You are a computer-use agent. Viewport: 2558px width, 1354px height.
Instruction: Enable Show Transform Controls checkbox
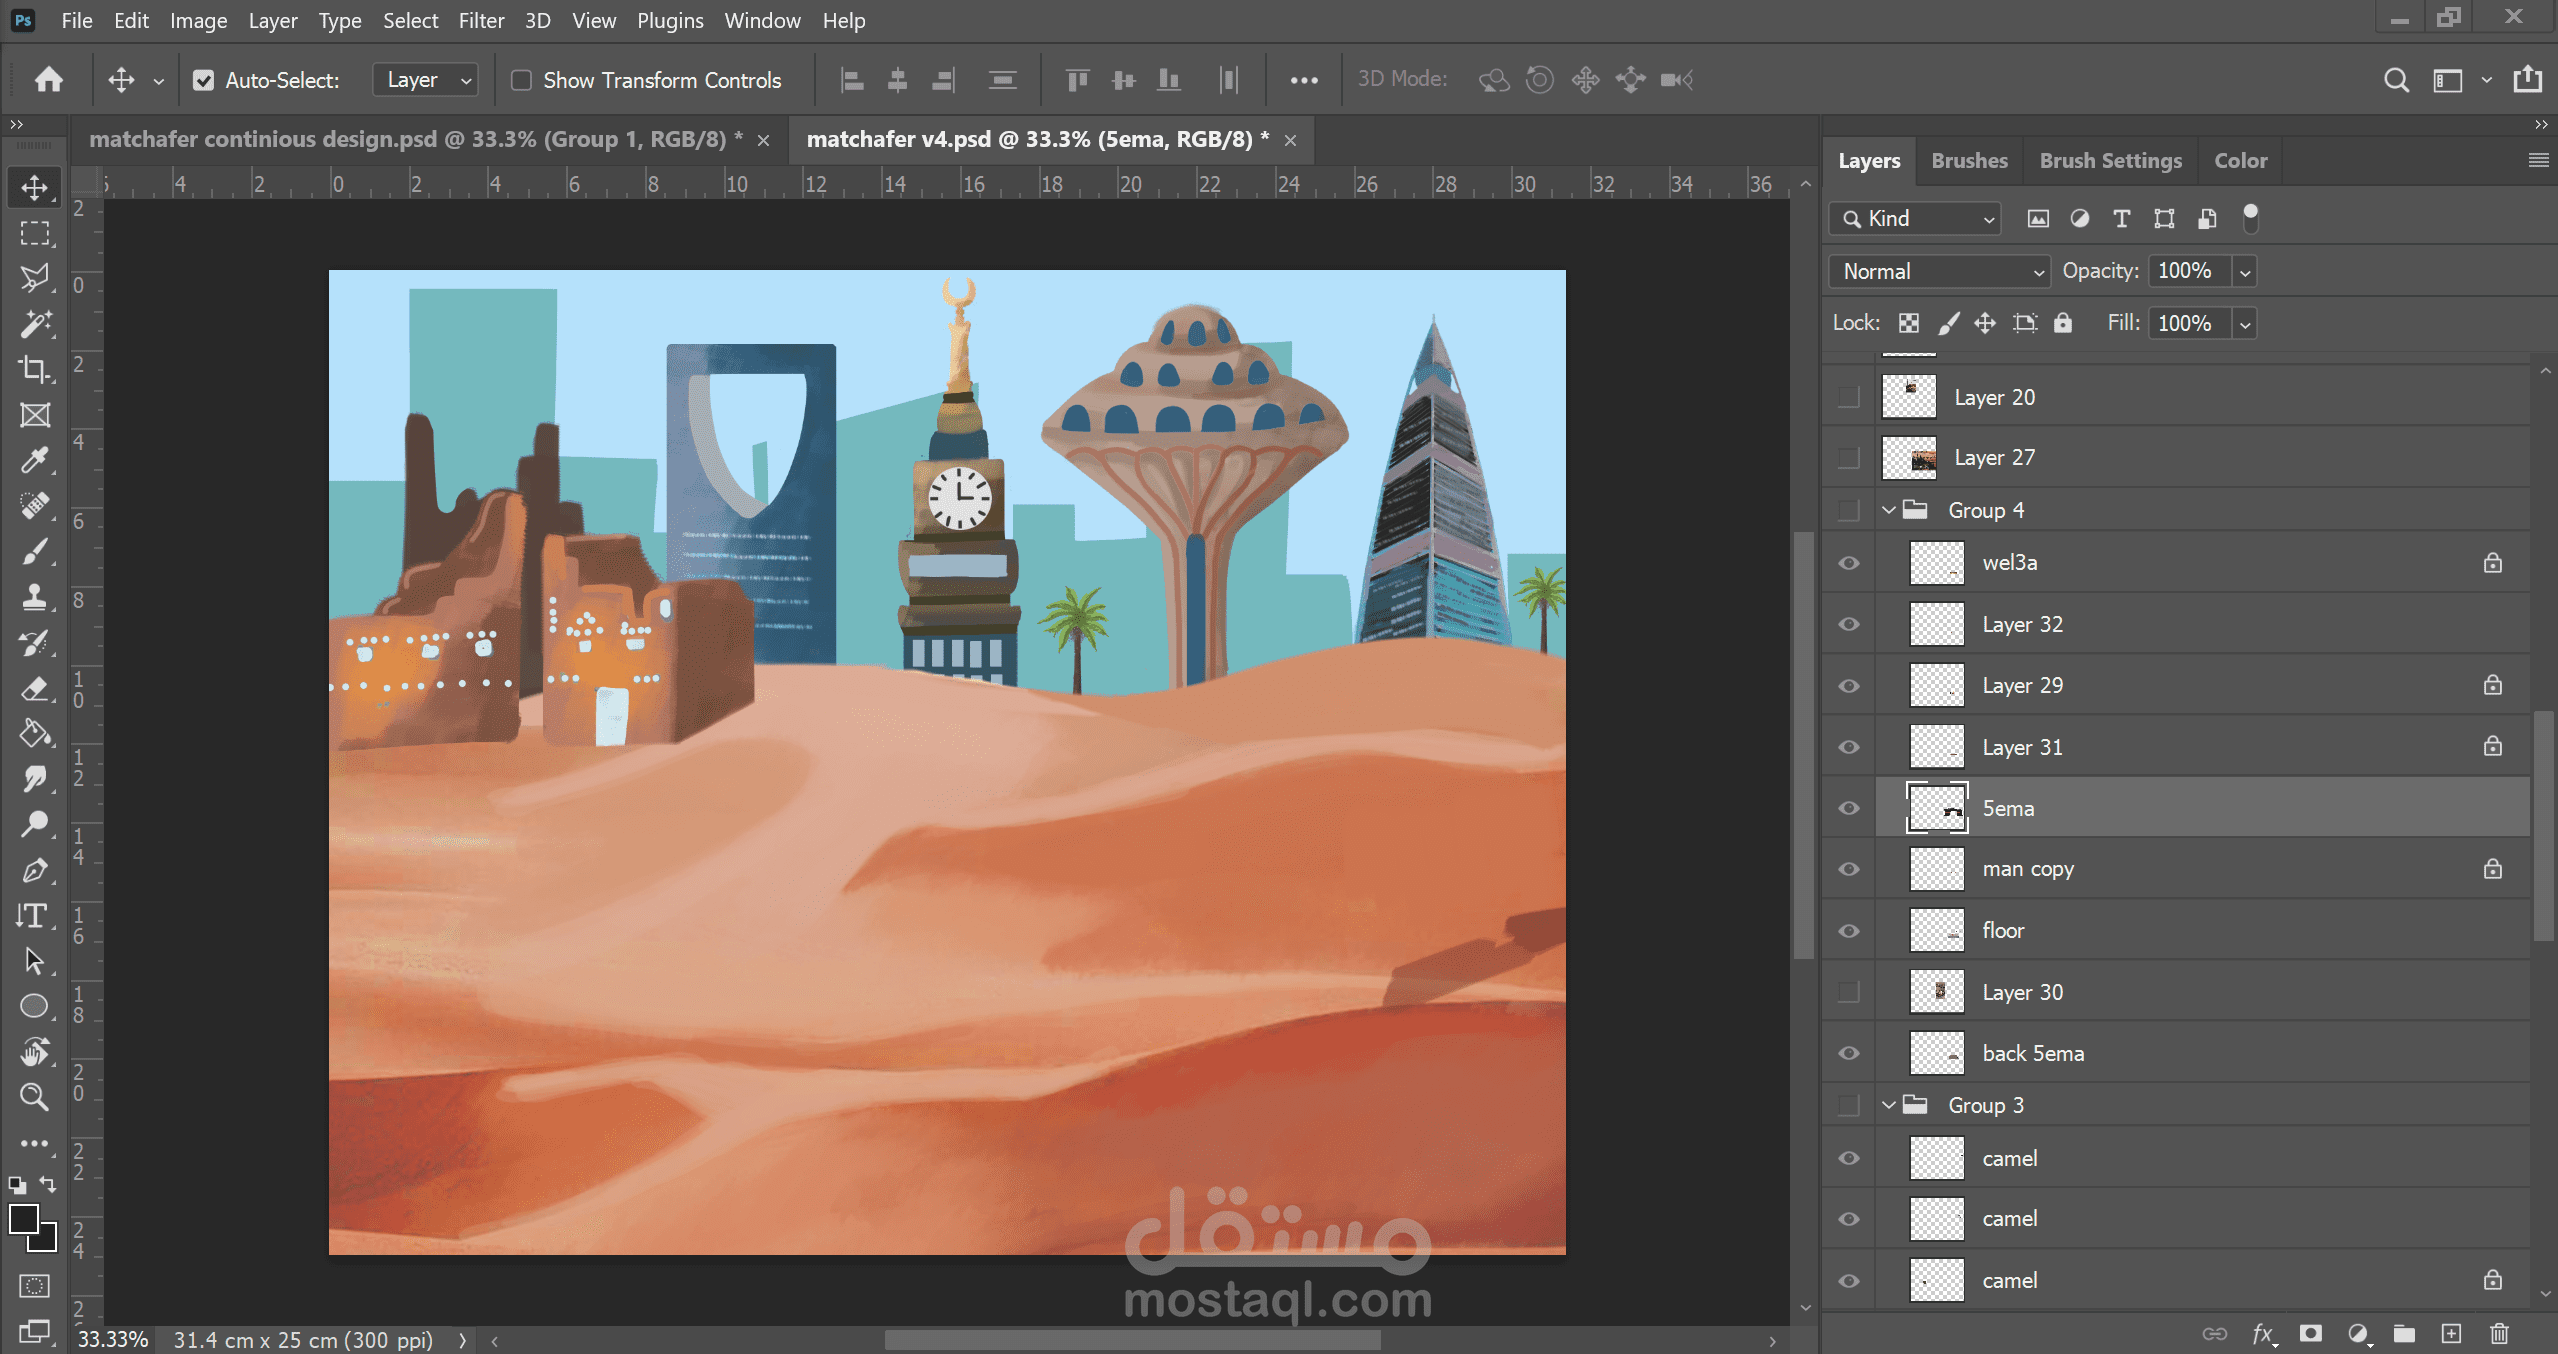(521, 80)
